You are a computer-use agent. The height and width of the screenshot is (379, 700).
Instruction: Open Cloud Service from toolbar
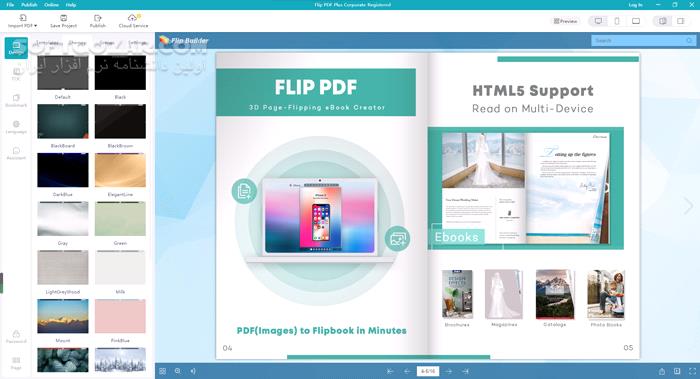pos(133,21)
